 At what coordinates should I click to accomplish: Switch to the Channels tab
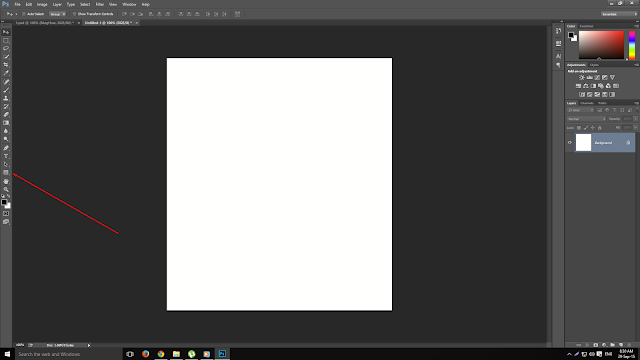tap(587, 103)
